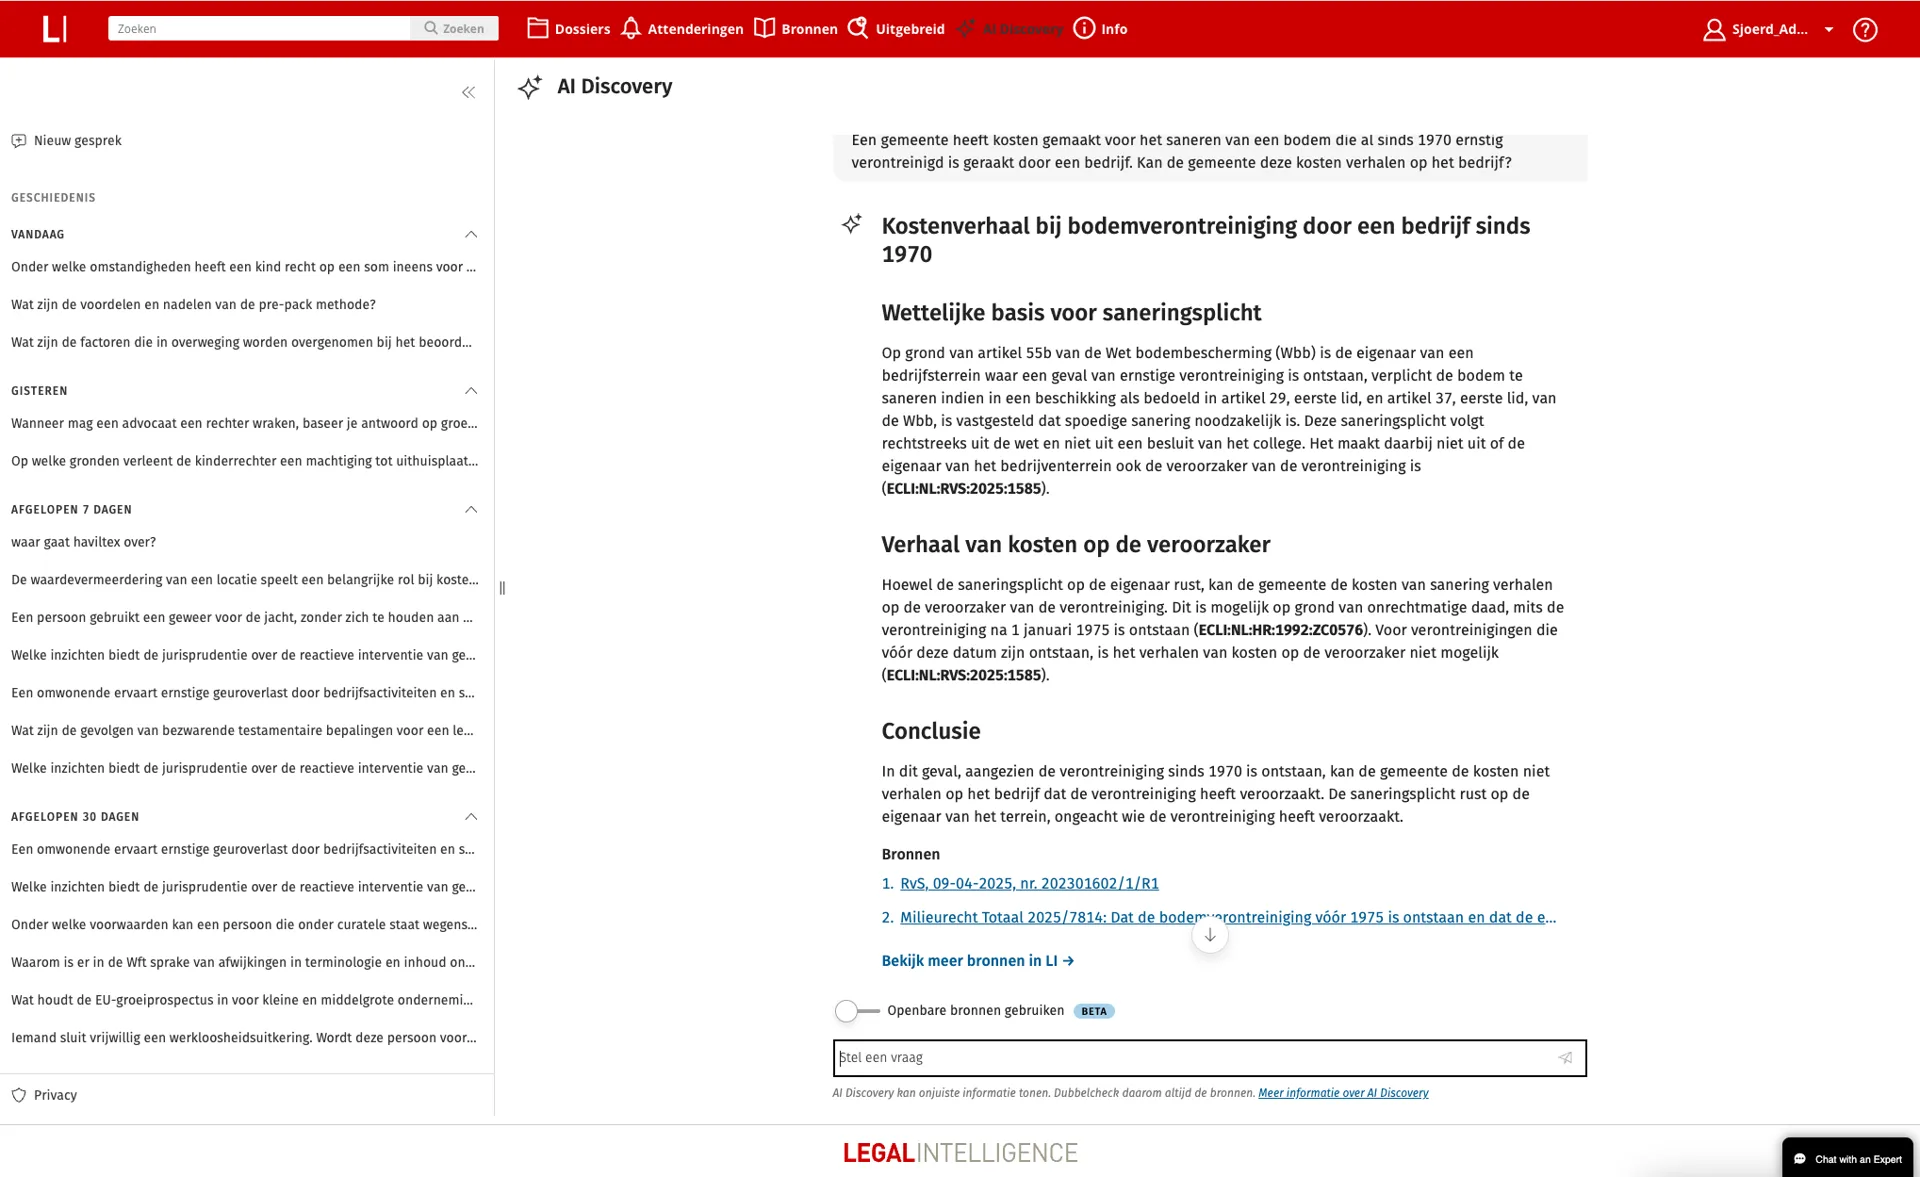Image resolution: width=1920 pixels, height=1177 pixels.
Task: Open Bronnen menu label
Action: [809, 29]
